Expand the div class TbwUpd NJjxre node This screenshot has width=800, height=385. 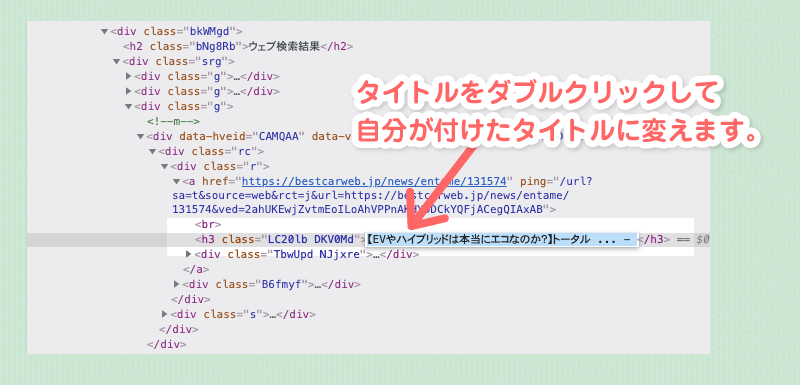[189, 254]
